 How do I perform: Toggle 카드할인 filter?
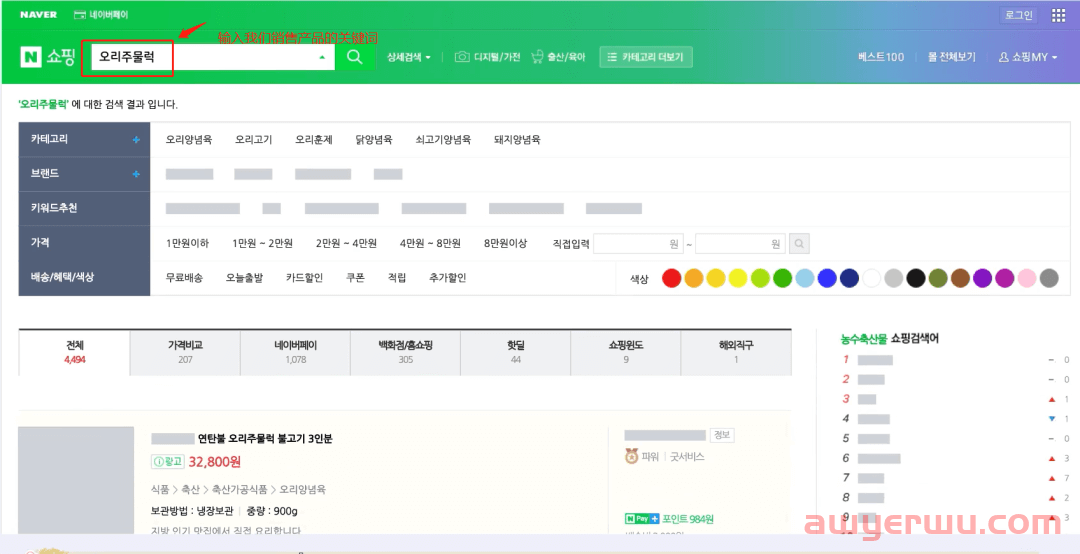click(304, 278)
